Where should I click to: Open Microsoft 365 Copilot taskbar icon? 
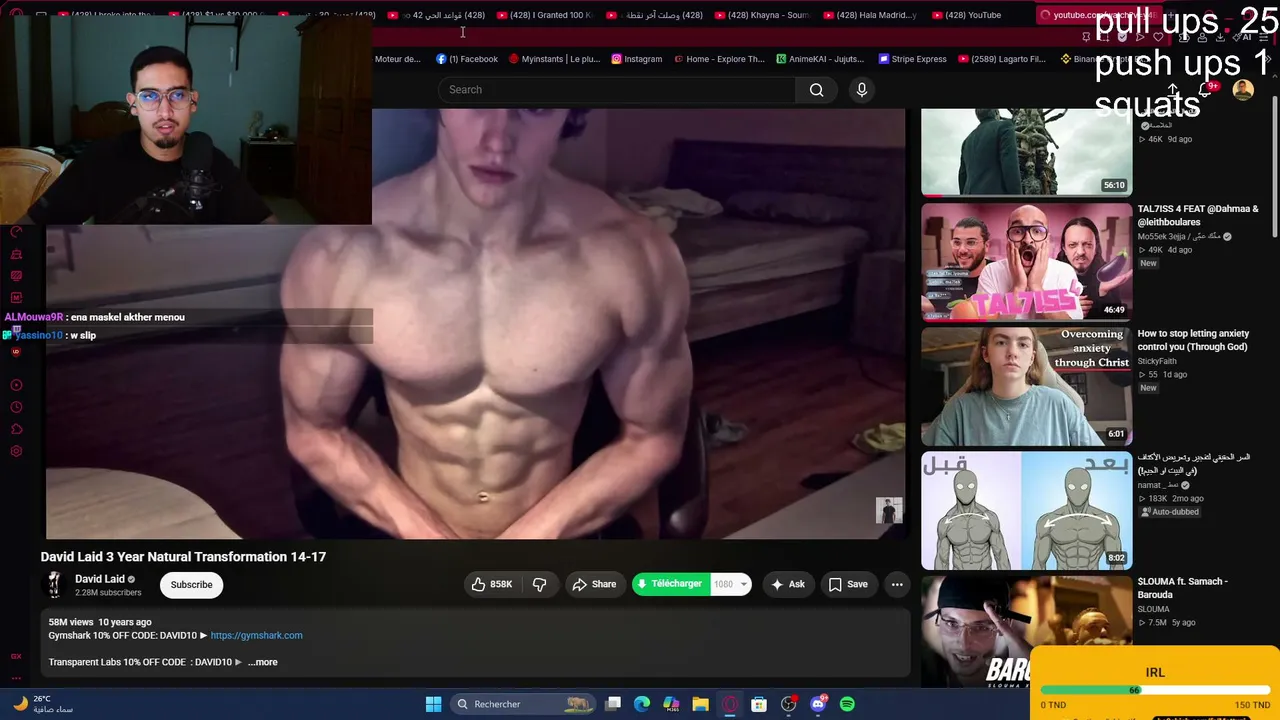click(x=671, y=704)
